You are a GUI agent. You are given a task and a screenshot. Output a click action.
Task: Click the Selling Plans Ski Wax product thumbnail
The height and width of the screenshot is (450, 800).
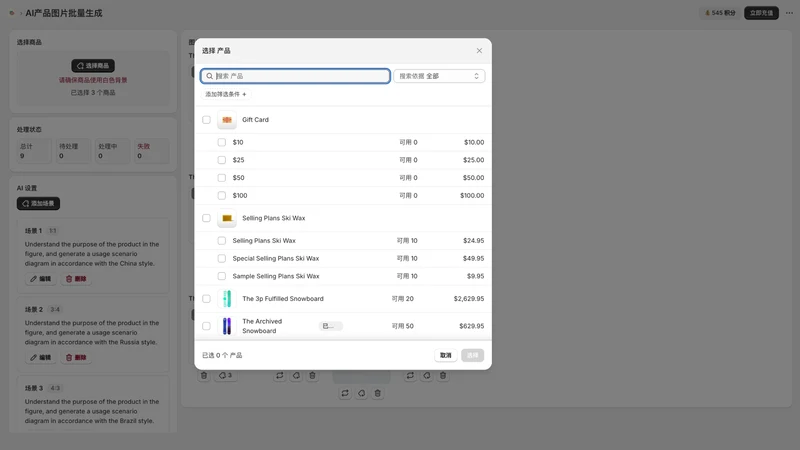pos(227,218)
